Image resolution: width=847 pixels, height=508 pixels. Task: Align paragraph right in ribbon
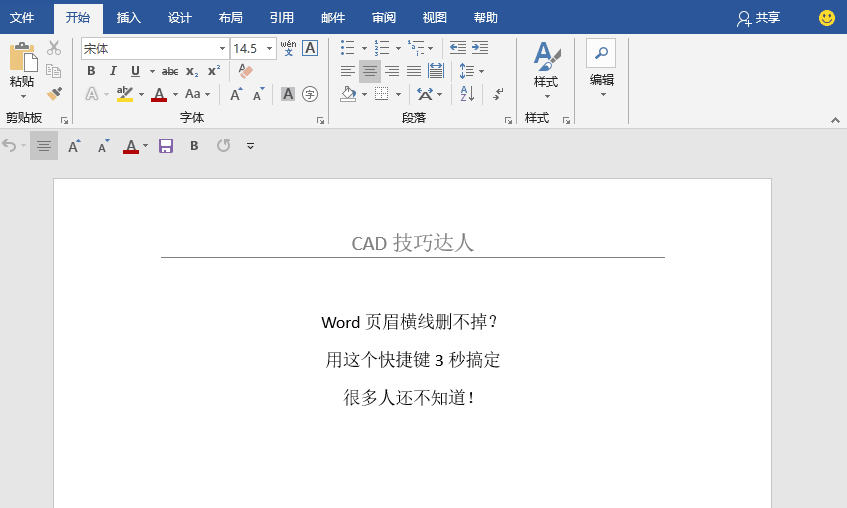tap(392, 71)
